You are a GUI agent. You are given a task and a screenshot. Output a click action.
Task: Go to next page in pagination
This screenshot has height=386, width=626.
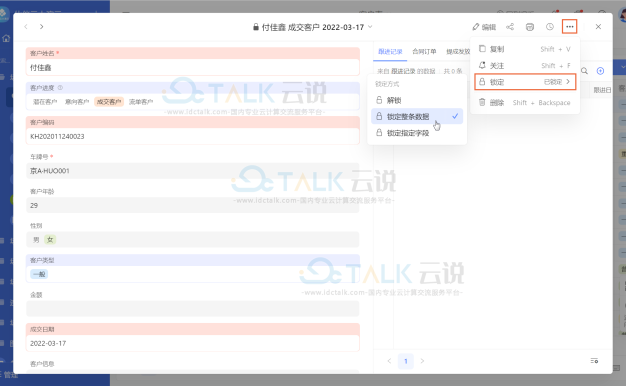point(422,361)
